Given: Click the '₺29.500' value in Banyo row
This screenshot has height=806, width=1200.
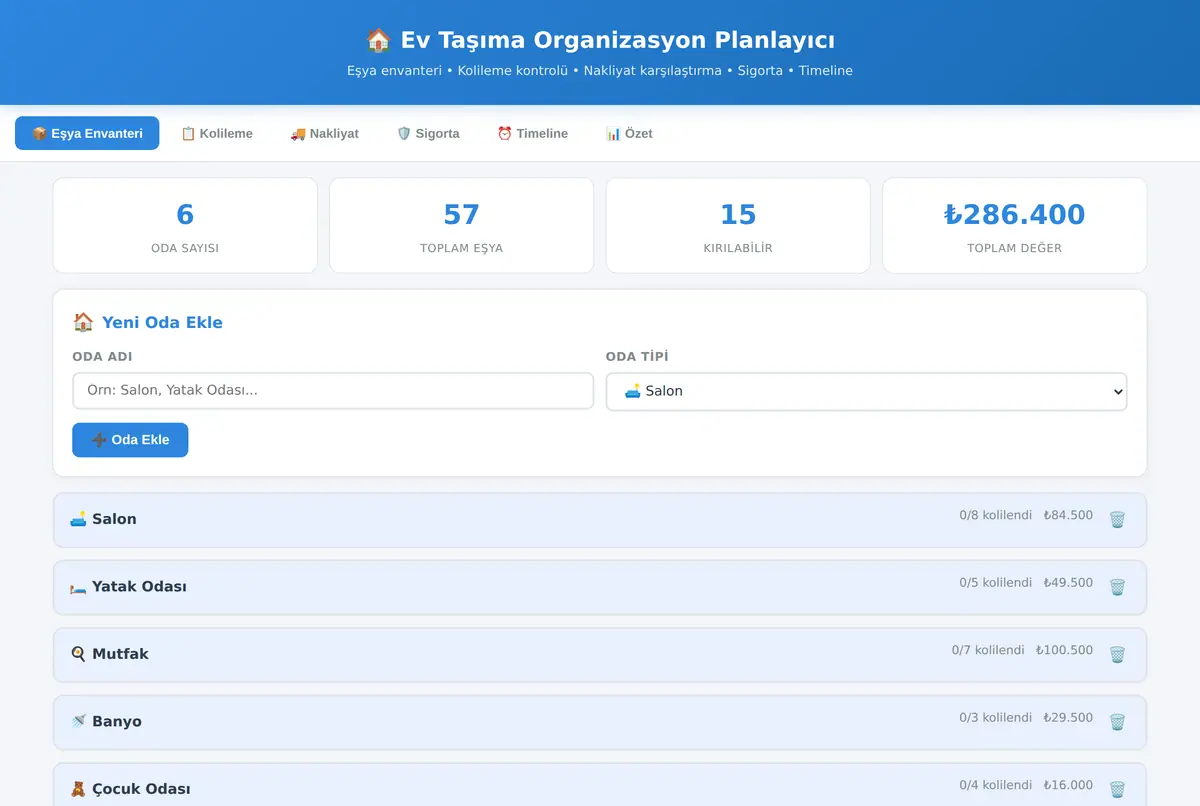Looking at the screenshot, I should point(1068,718).
